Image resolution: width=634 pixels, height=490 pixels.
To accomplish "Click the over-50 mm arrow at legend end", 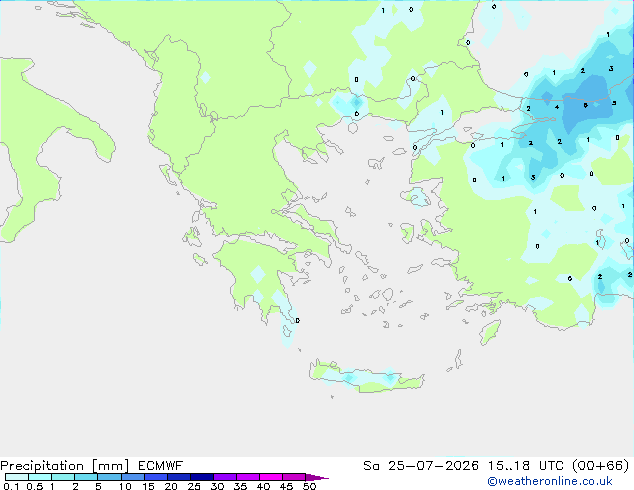I will coord(317,477).
